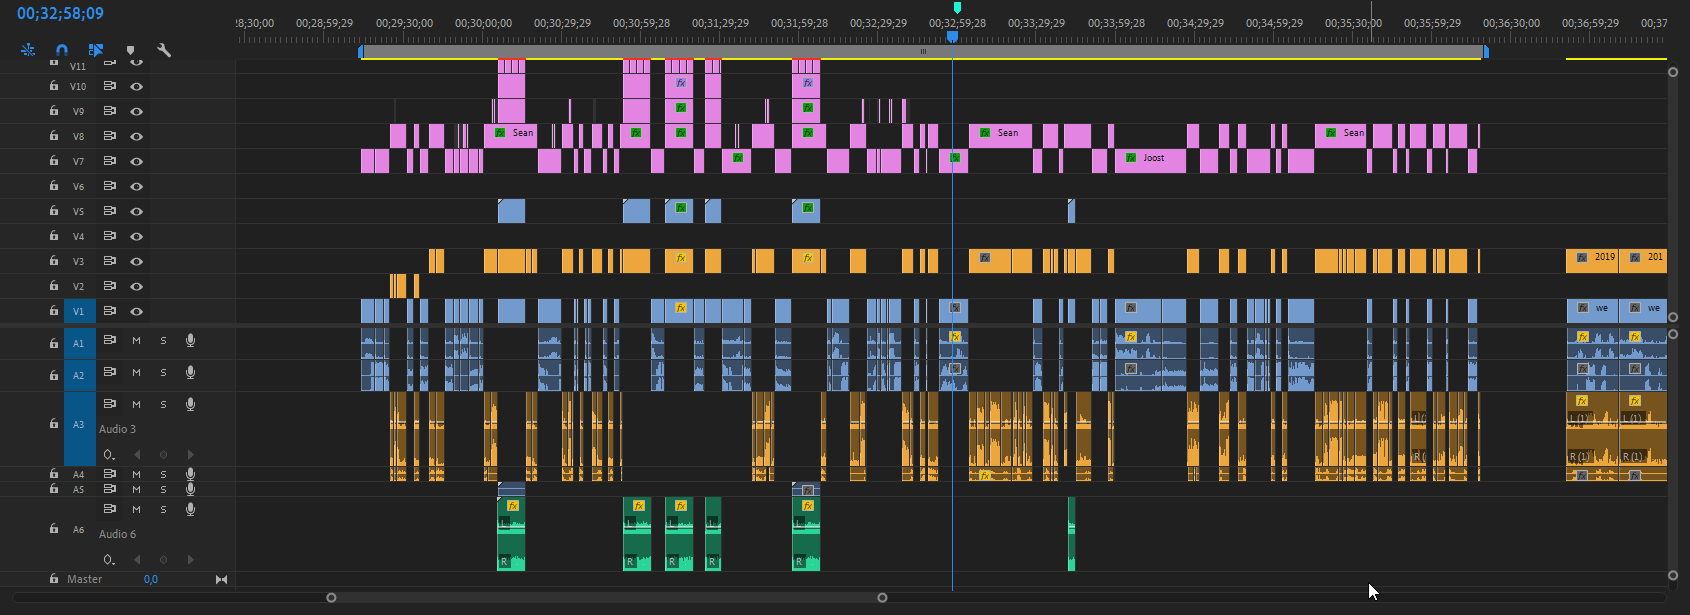The image size is (1690, 615).
Task: Click the Master track volume value
Action: 151,579
